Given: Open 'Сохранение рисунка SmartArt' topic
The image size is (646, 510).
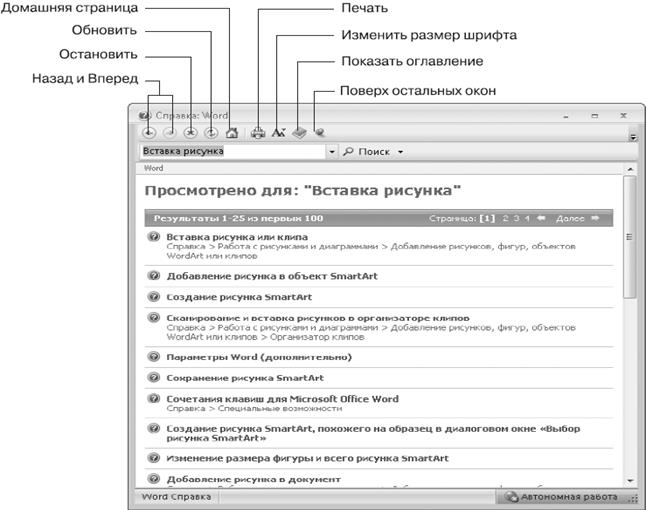Looking at the screenshot, I should pos(245,378).
